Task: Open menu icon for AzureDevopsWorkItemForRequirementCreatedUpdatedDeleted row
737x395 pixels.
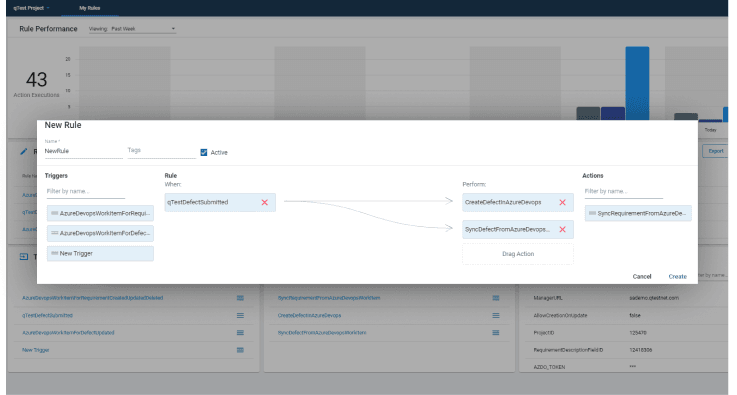Action: pyautogui.click(x=240, y=298)
